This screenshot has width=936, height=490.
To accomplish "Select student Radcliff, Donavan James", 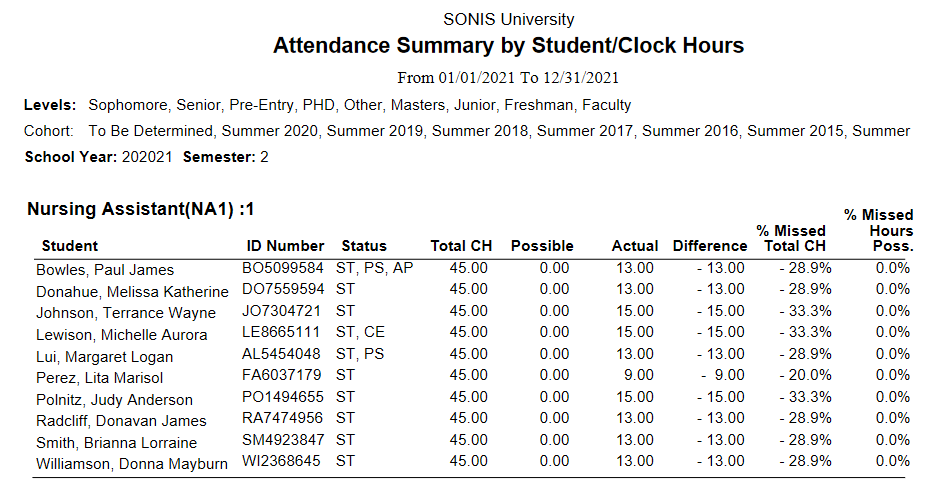I will tap(121, 421).
